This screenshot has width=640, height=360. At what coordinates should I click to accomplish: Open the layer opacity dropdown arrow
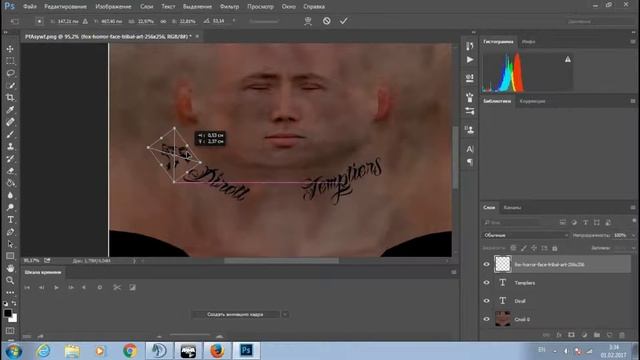click(x=633, y=236)
